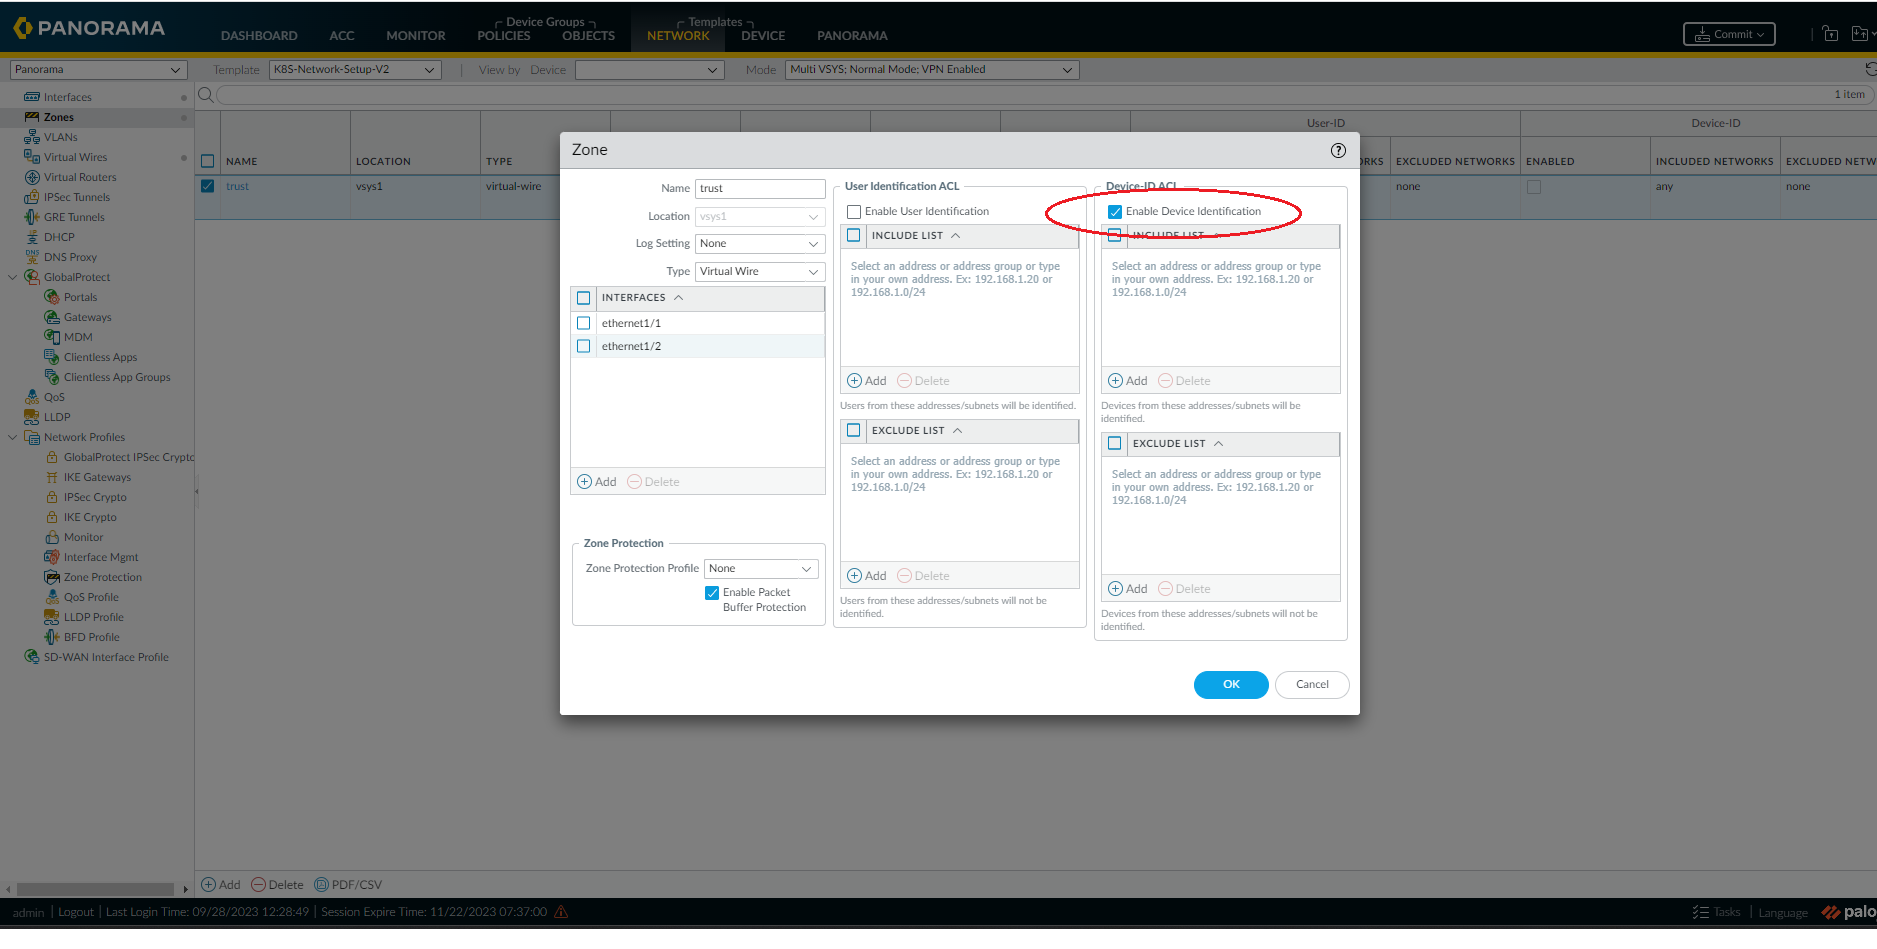Click the Zone dialog help icon

tap(1338, 150)
